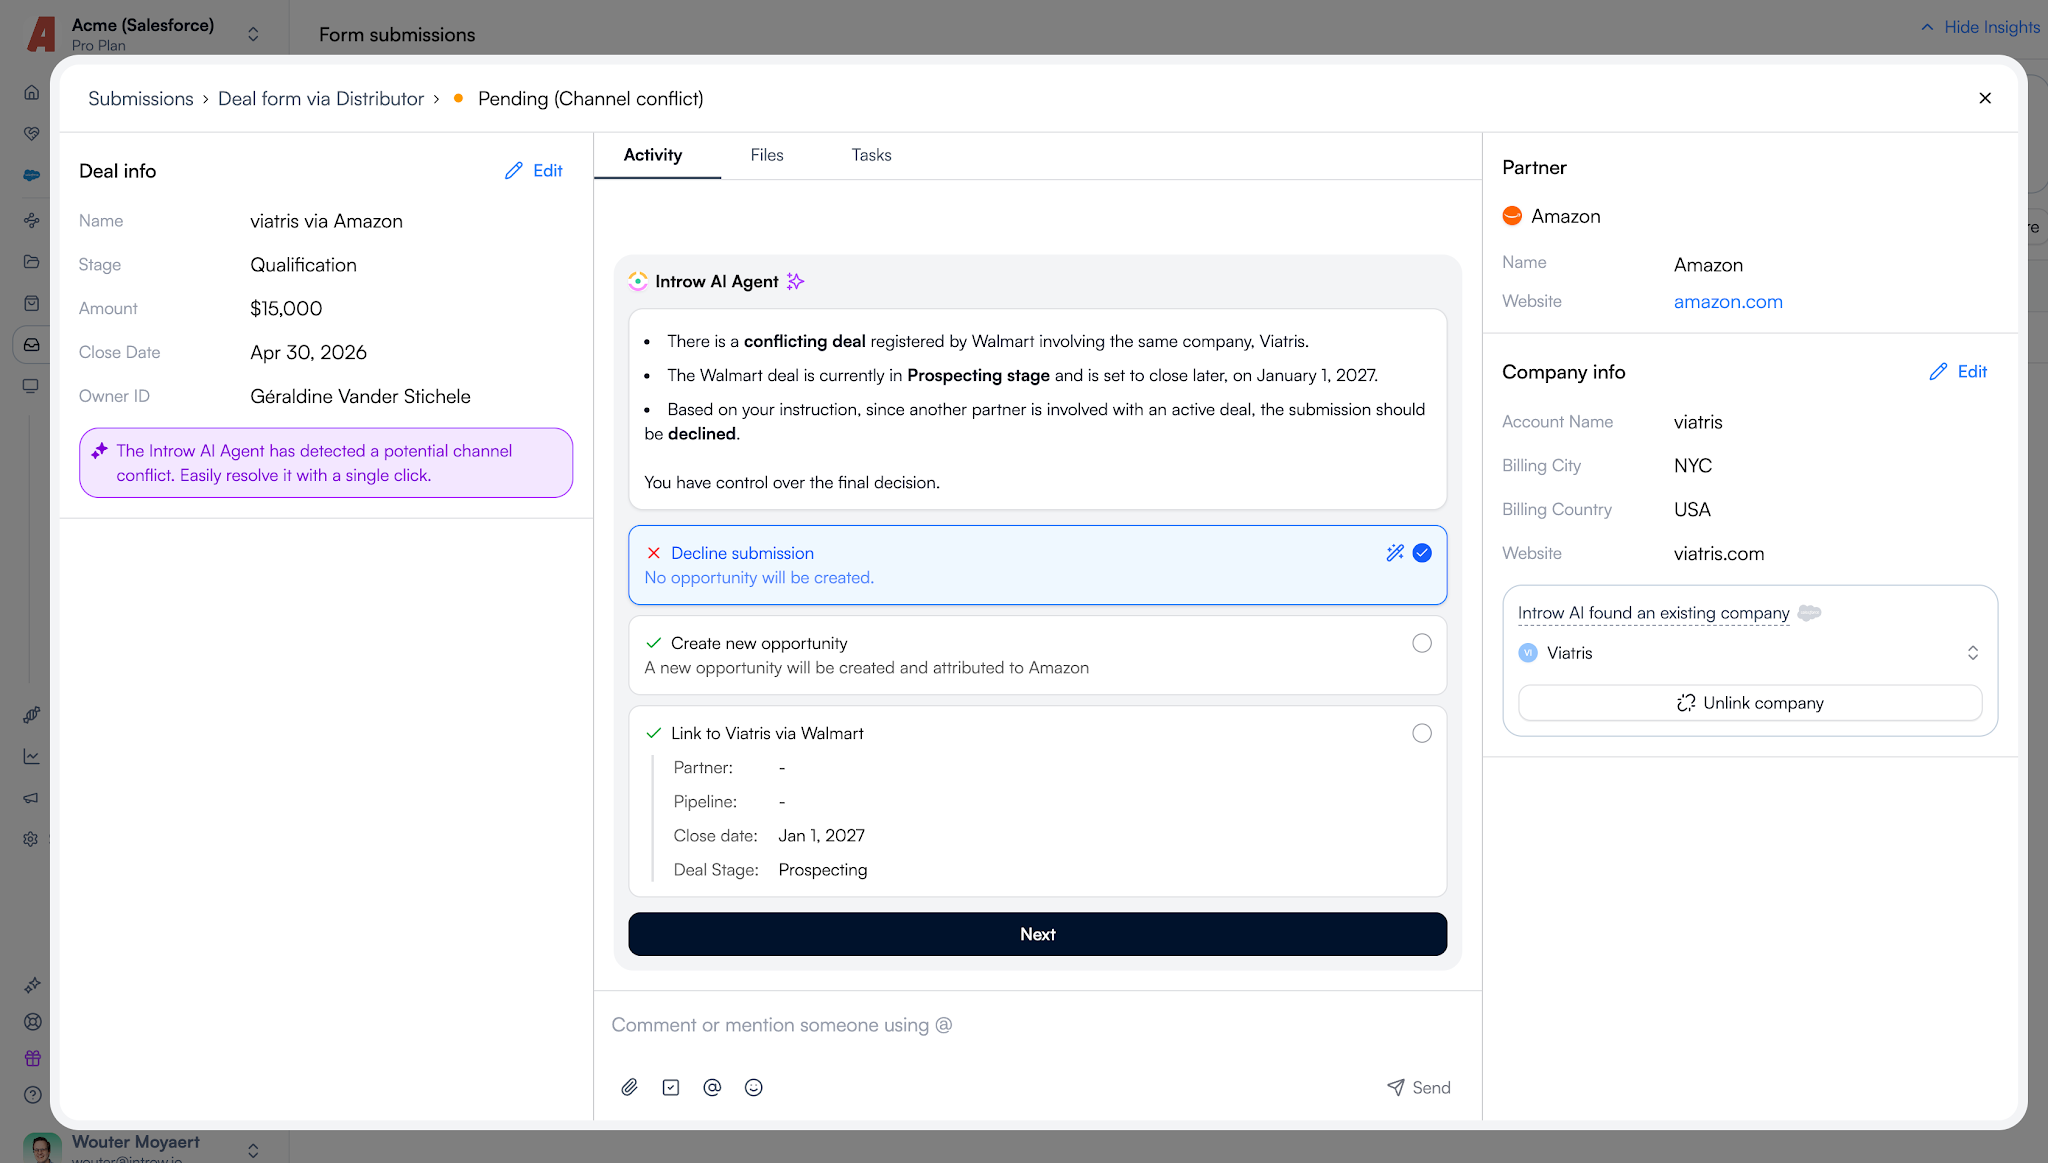Click the 'Jan 1, 2027' close date value

[821, 836]
